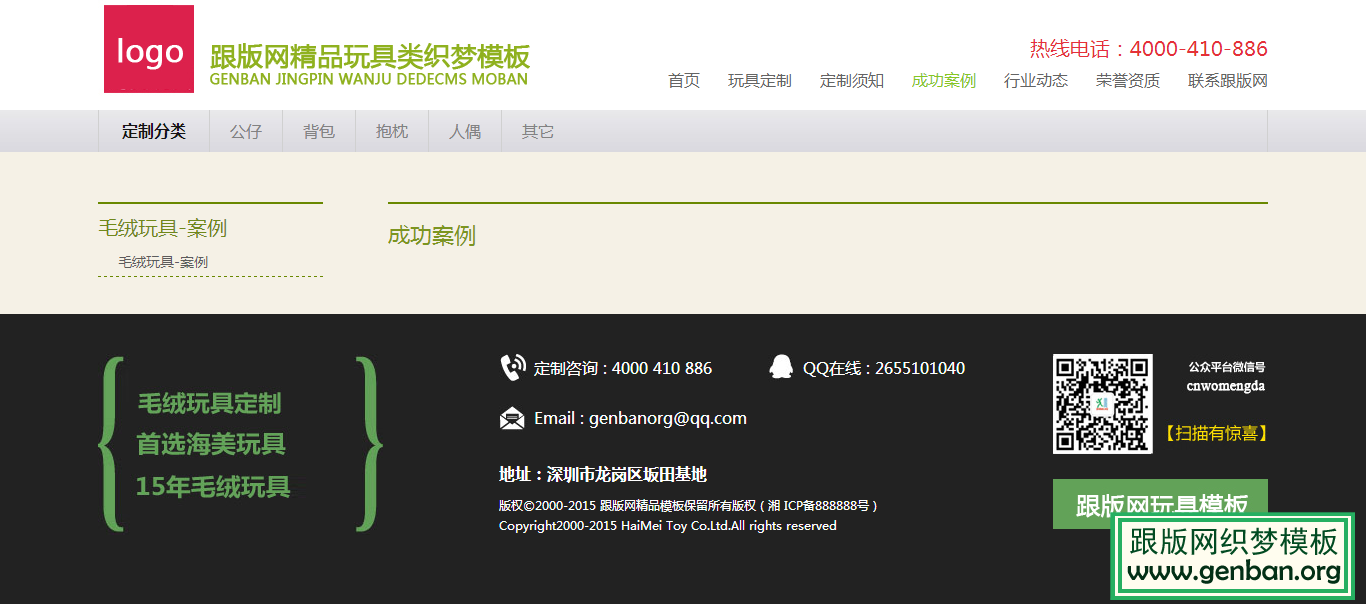1366x609 pixels.
Task: Click the 毛绒玩具-案例 sidebar sub-link
Action: [x=163, y=262]
